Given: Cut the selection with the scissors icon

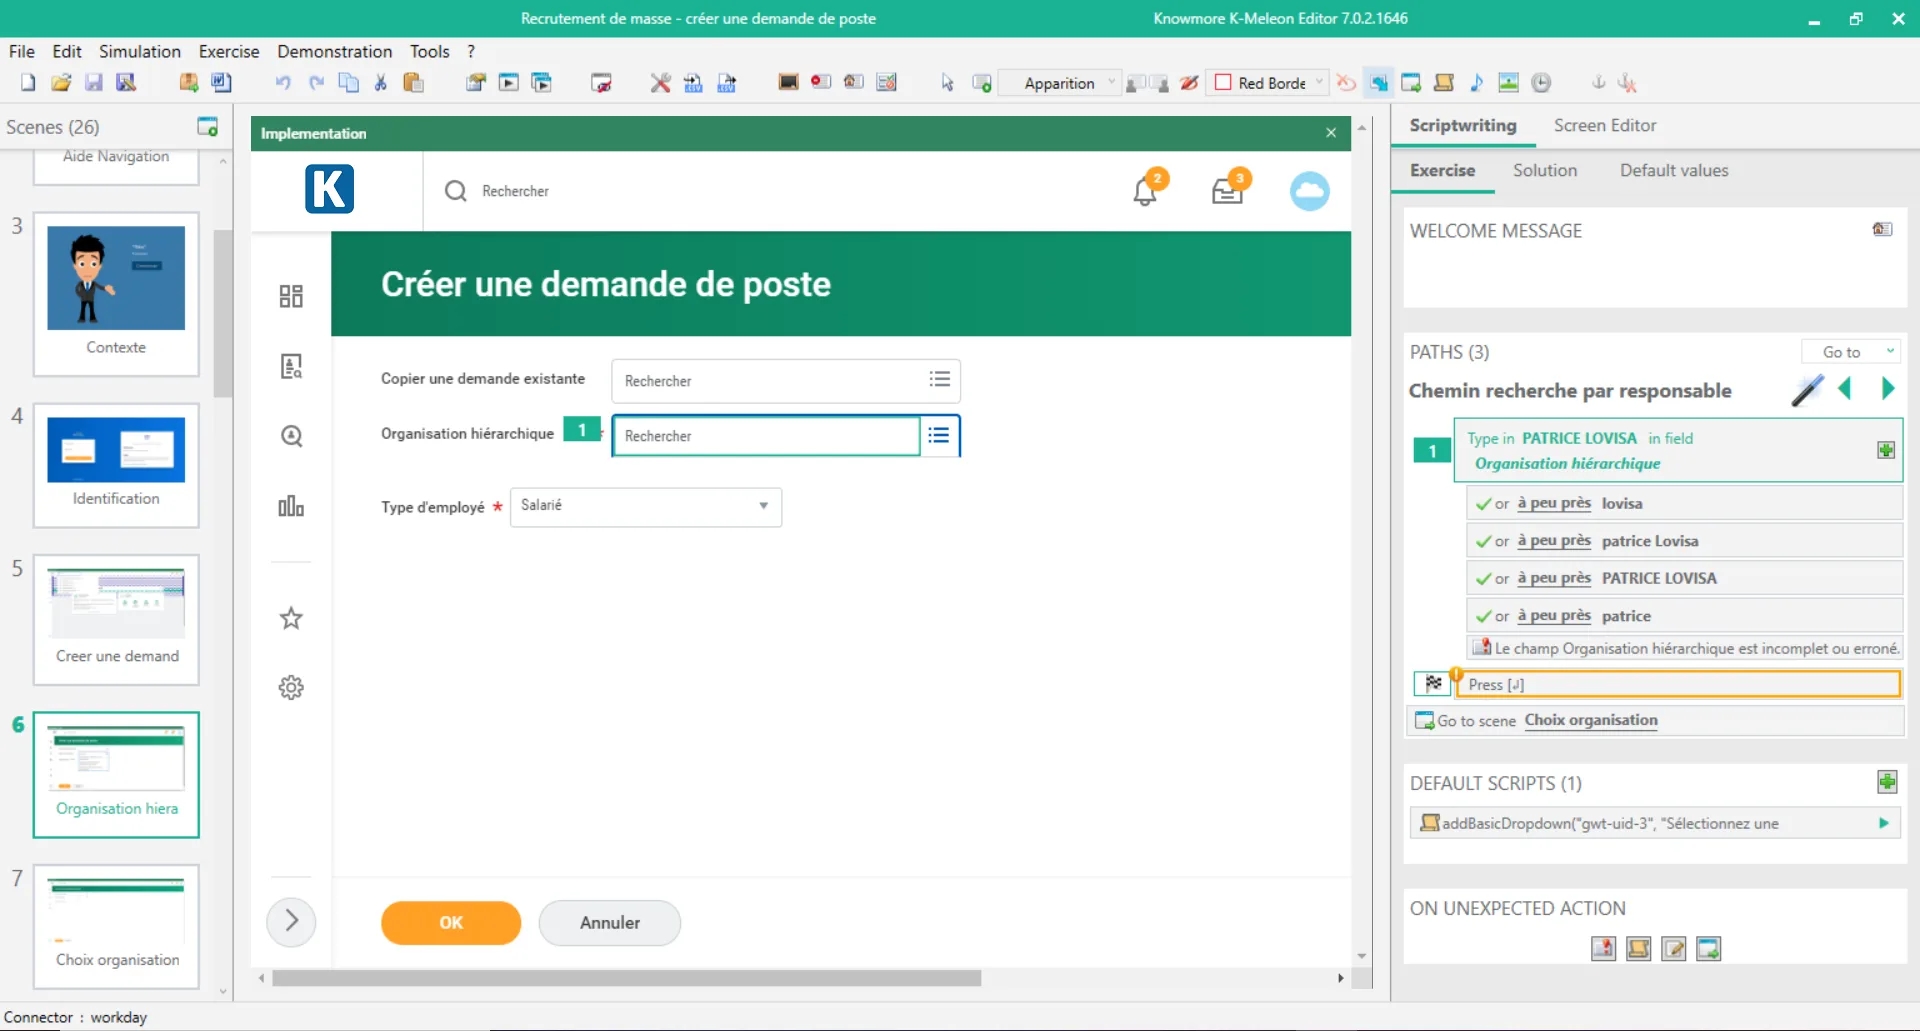Looking at the screenshot, I should coord(381,83).
